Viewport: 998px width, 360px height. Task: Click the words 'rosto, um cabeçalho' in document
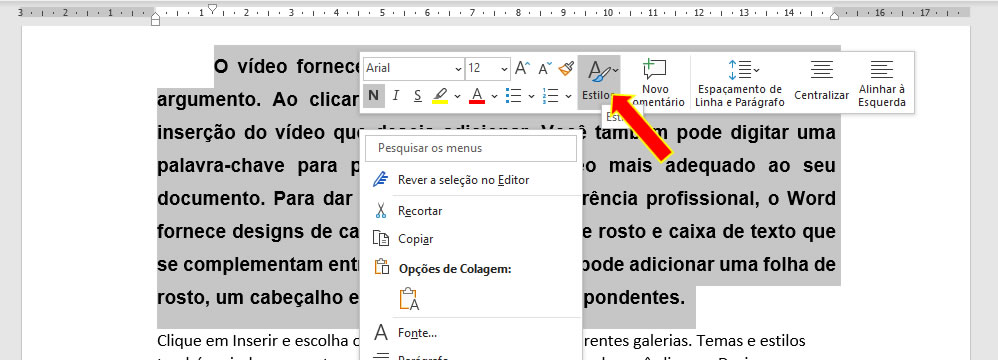[251, 297]
